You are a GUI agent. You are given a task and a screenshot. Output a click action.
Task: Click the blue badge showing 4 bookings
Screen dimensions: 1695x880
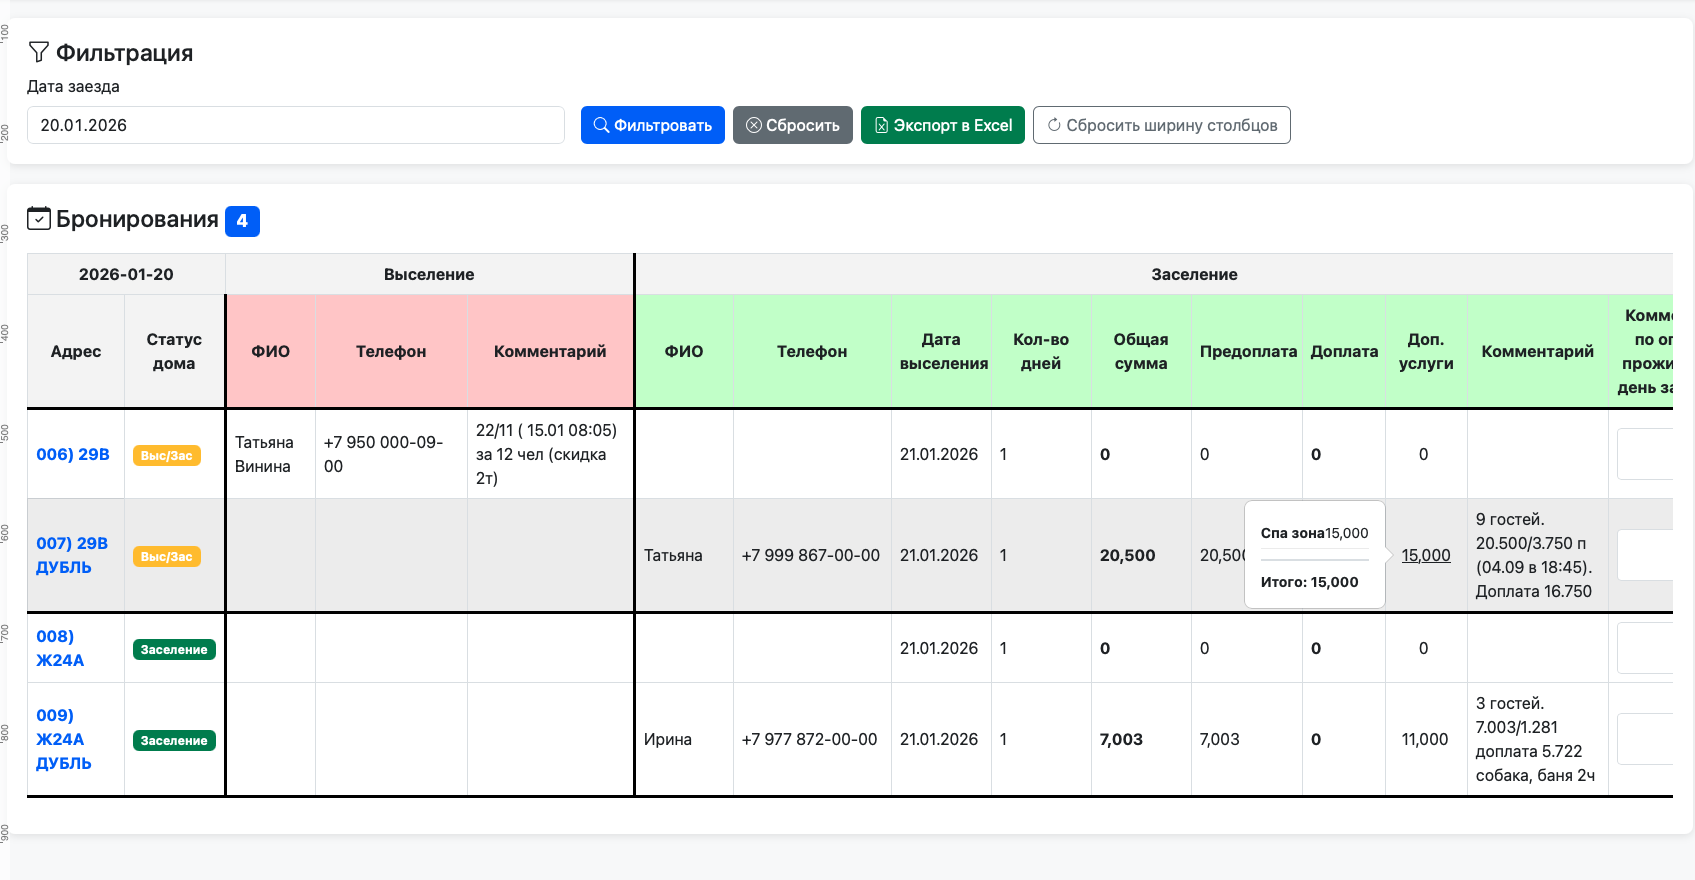click(x=242, y=221)
